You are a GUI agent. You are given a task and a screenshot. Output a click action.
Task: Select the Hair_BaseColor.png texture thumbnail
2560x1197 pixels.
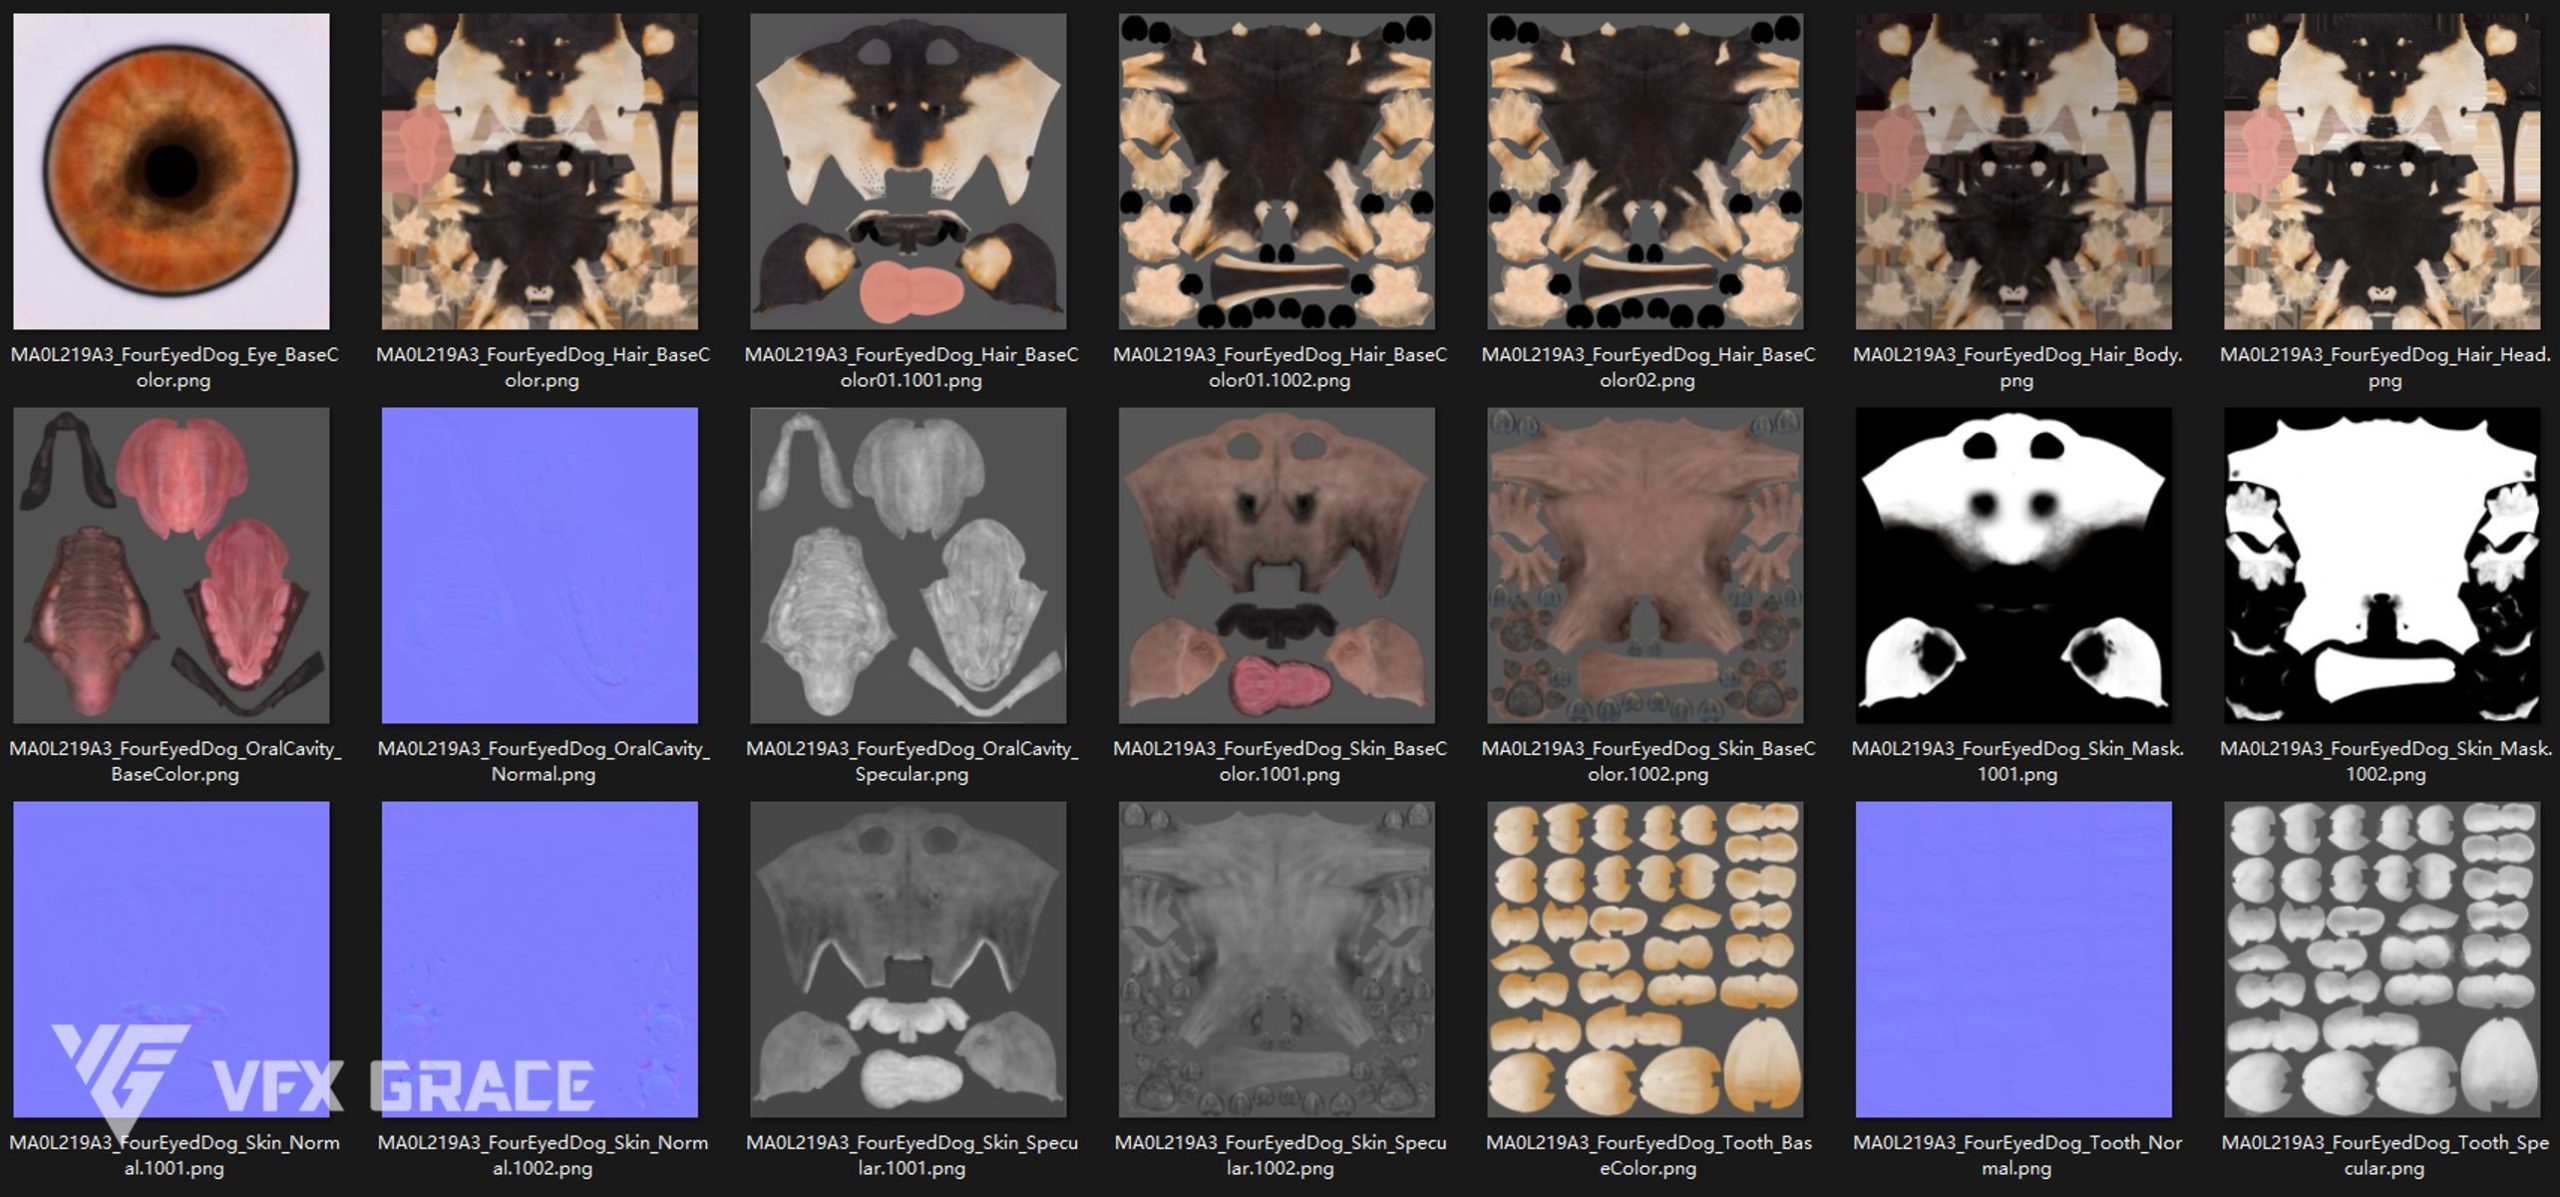coord(540,171)
